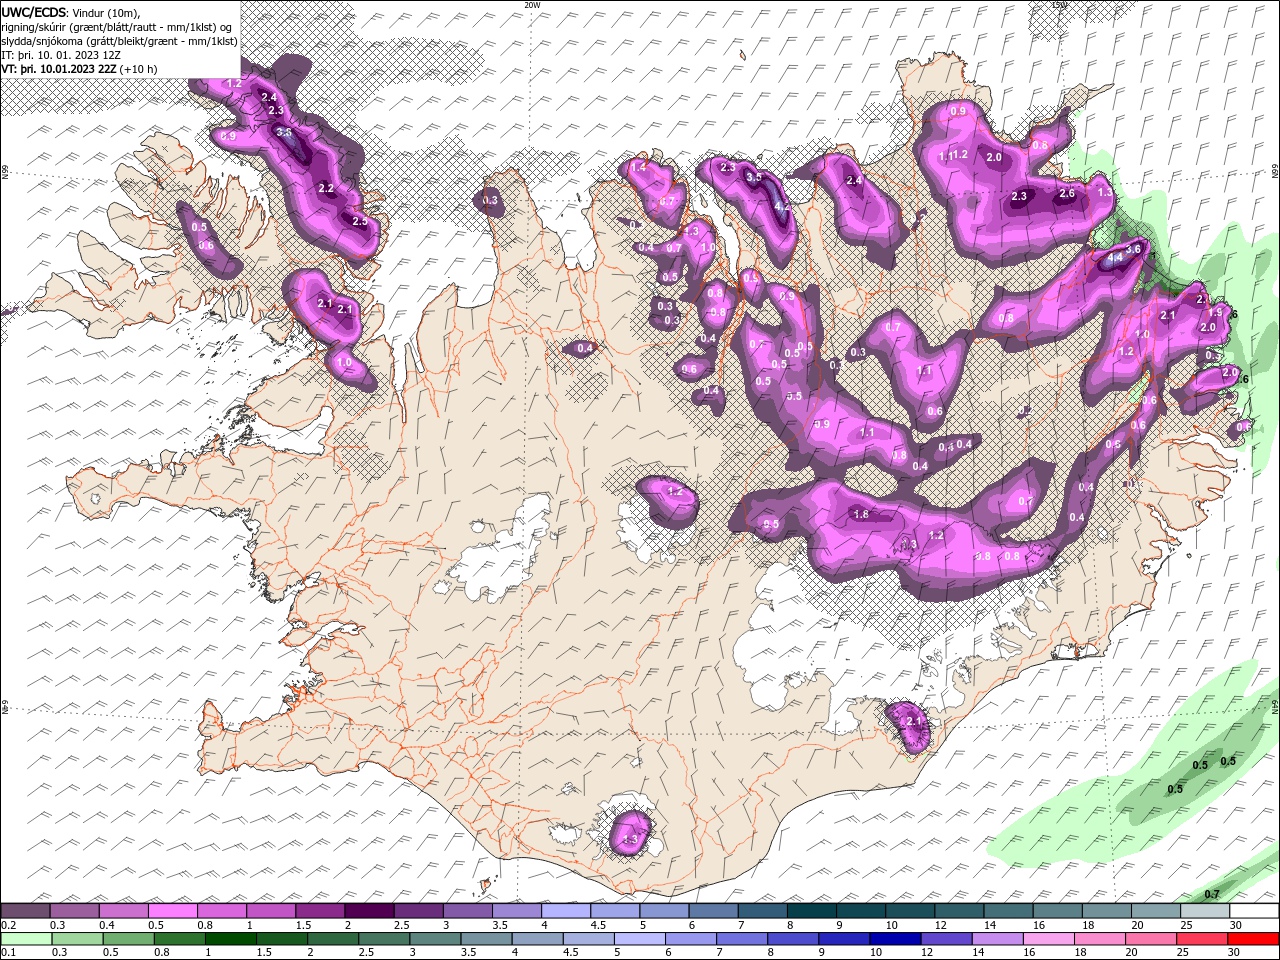1280x960 pixels.
Task: Click the '20W' longitude label
Action: [532, 5]
